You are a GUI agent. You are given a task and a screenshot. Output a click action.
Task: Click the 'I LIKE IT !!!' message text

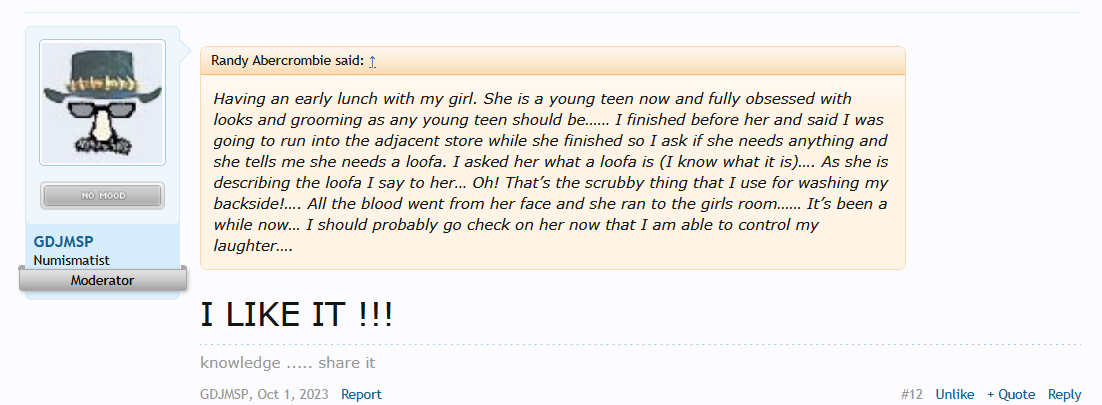[297, 315]
